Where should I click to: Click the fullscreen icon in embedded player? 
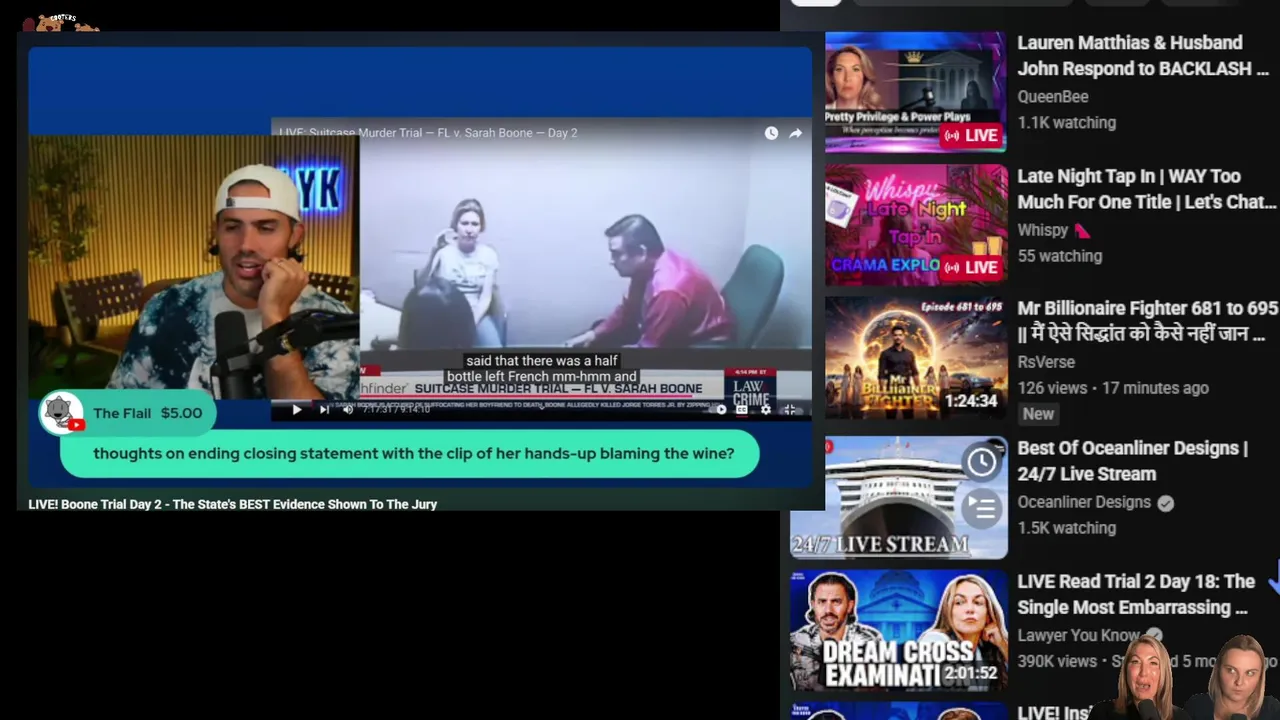[x=790, y=409]
